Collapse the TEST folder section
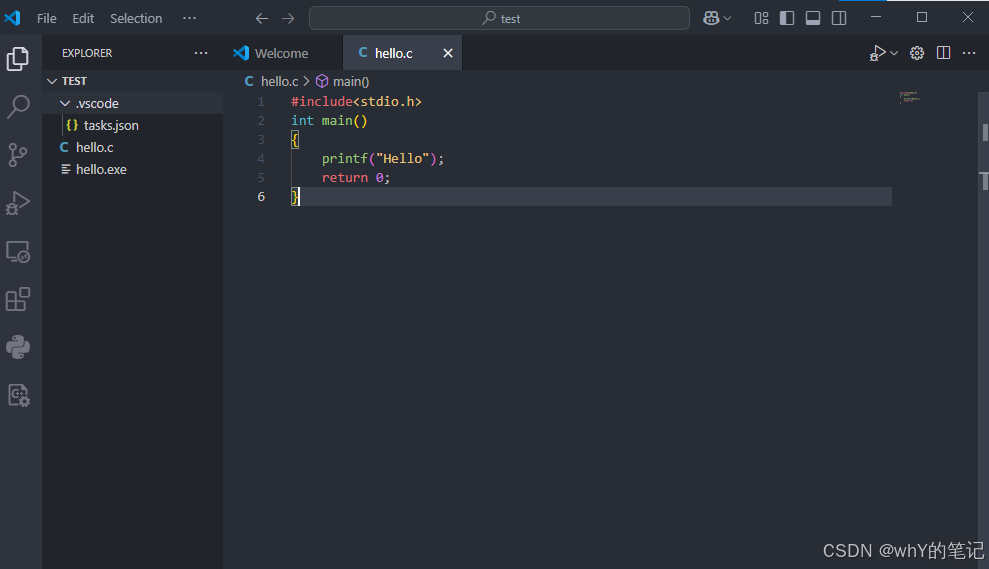The height and width of the screenshot is (569, 989). pyautogui.click(x=52, y=81)
